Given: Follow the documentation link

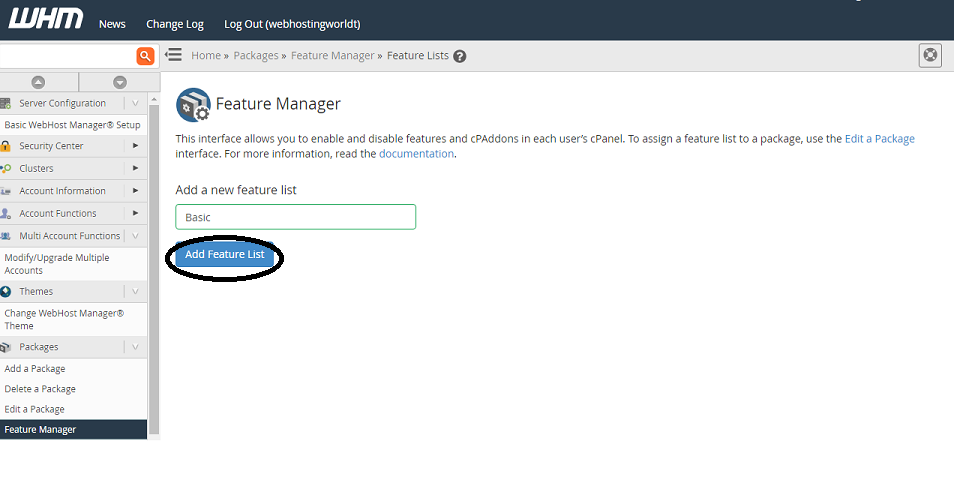Looking at the screenshot, I should 415,154.
